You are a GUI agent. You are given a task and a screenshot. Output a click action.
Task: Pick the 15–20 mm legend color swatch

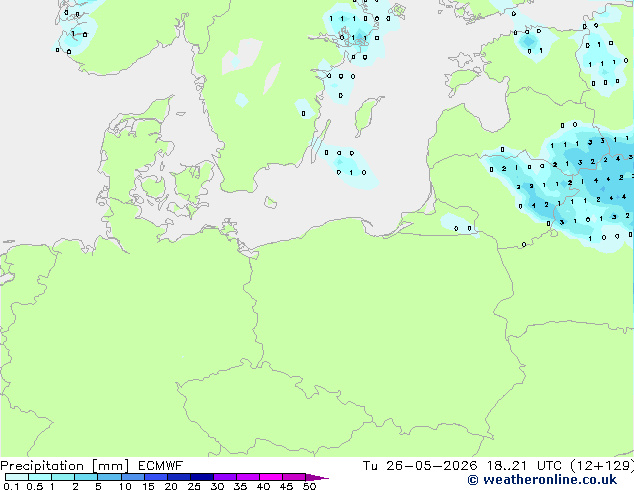[156, 477]
